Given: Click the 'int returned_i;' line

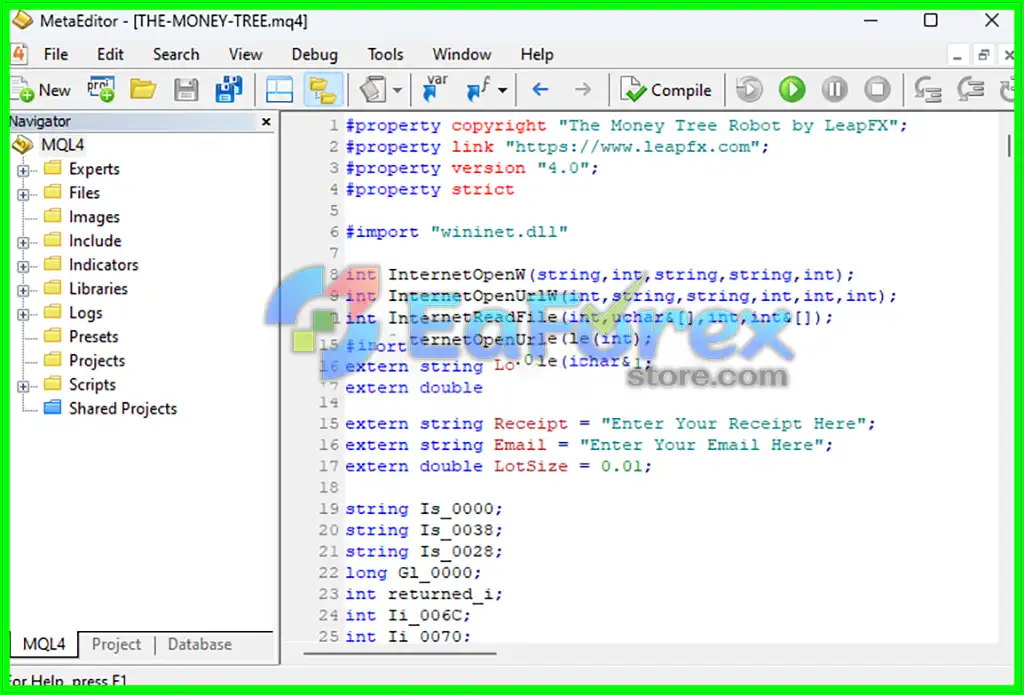Looking at the screenshot, I should pyautogui.click(x=424, y=594).
